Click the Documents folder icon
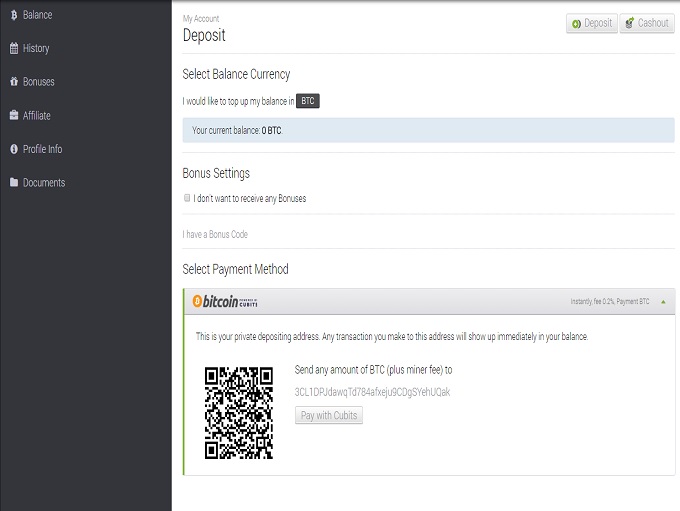This screenshot has width=680, height=511. click(14, 183)
